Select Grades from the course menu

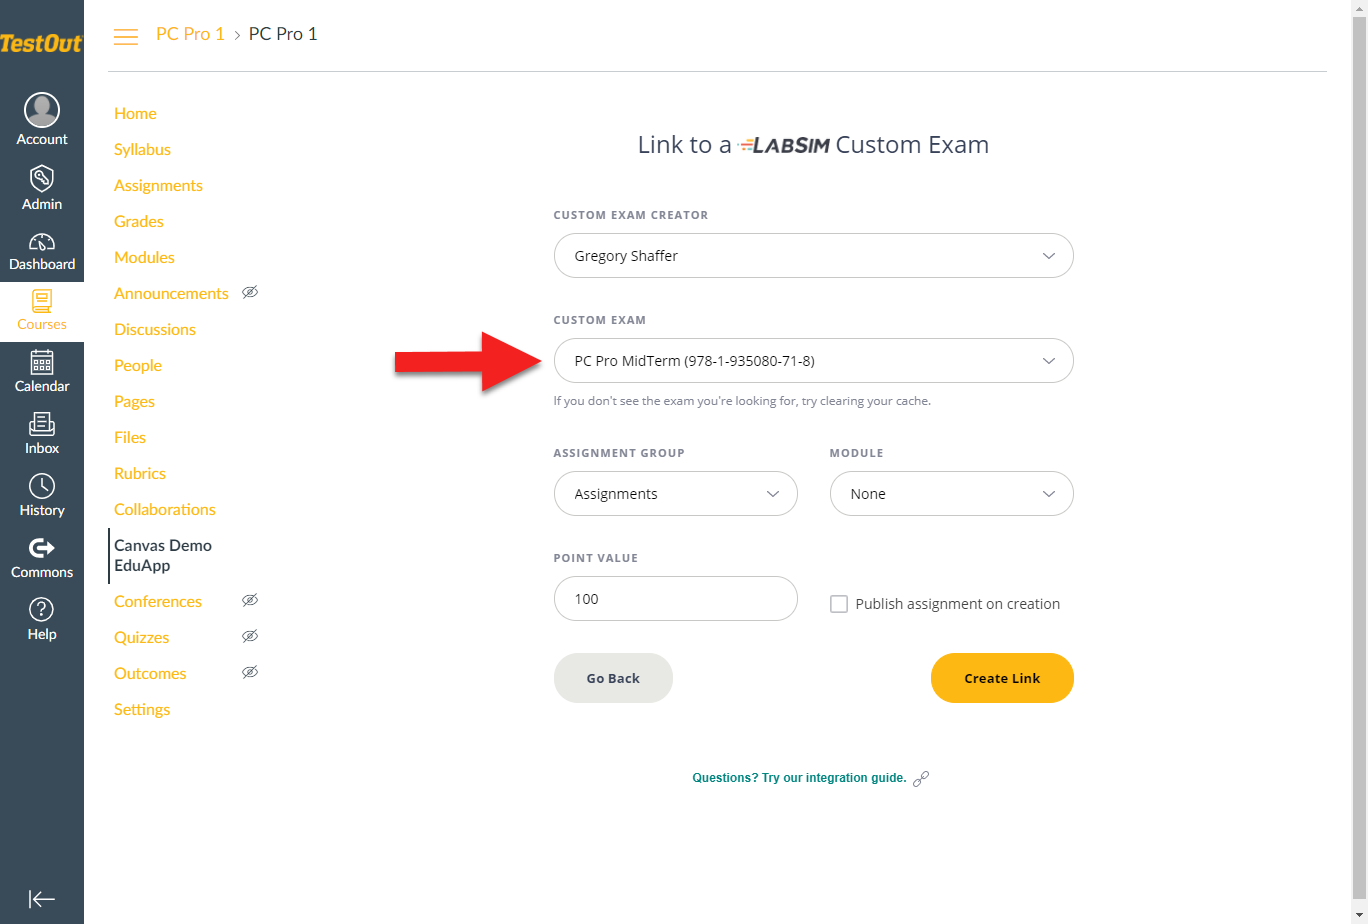click(138, 221)
